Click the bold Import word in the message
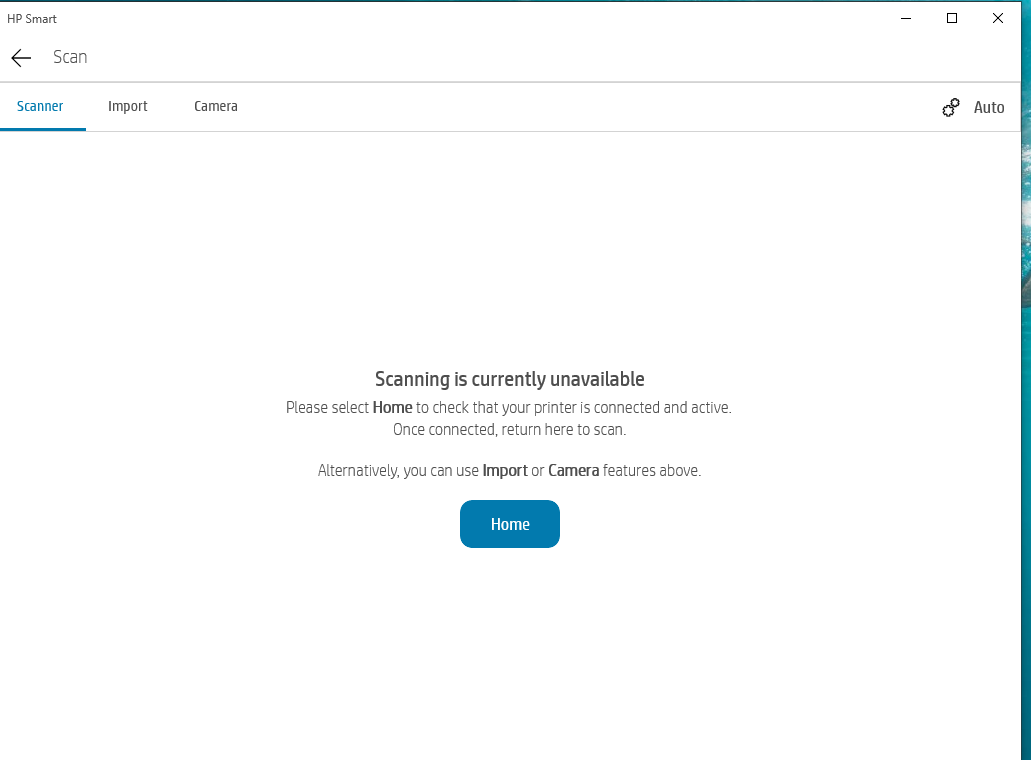The height and width of the screenshot is (760, 1031). [505, 470]
